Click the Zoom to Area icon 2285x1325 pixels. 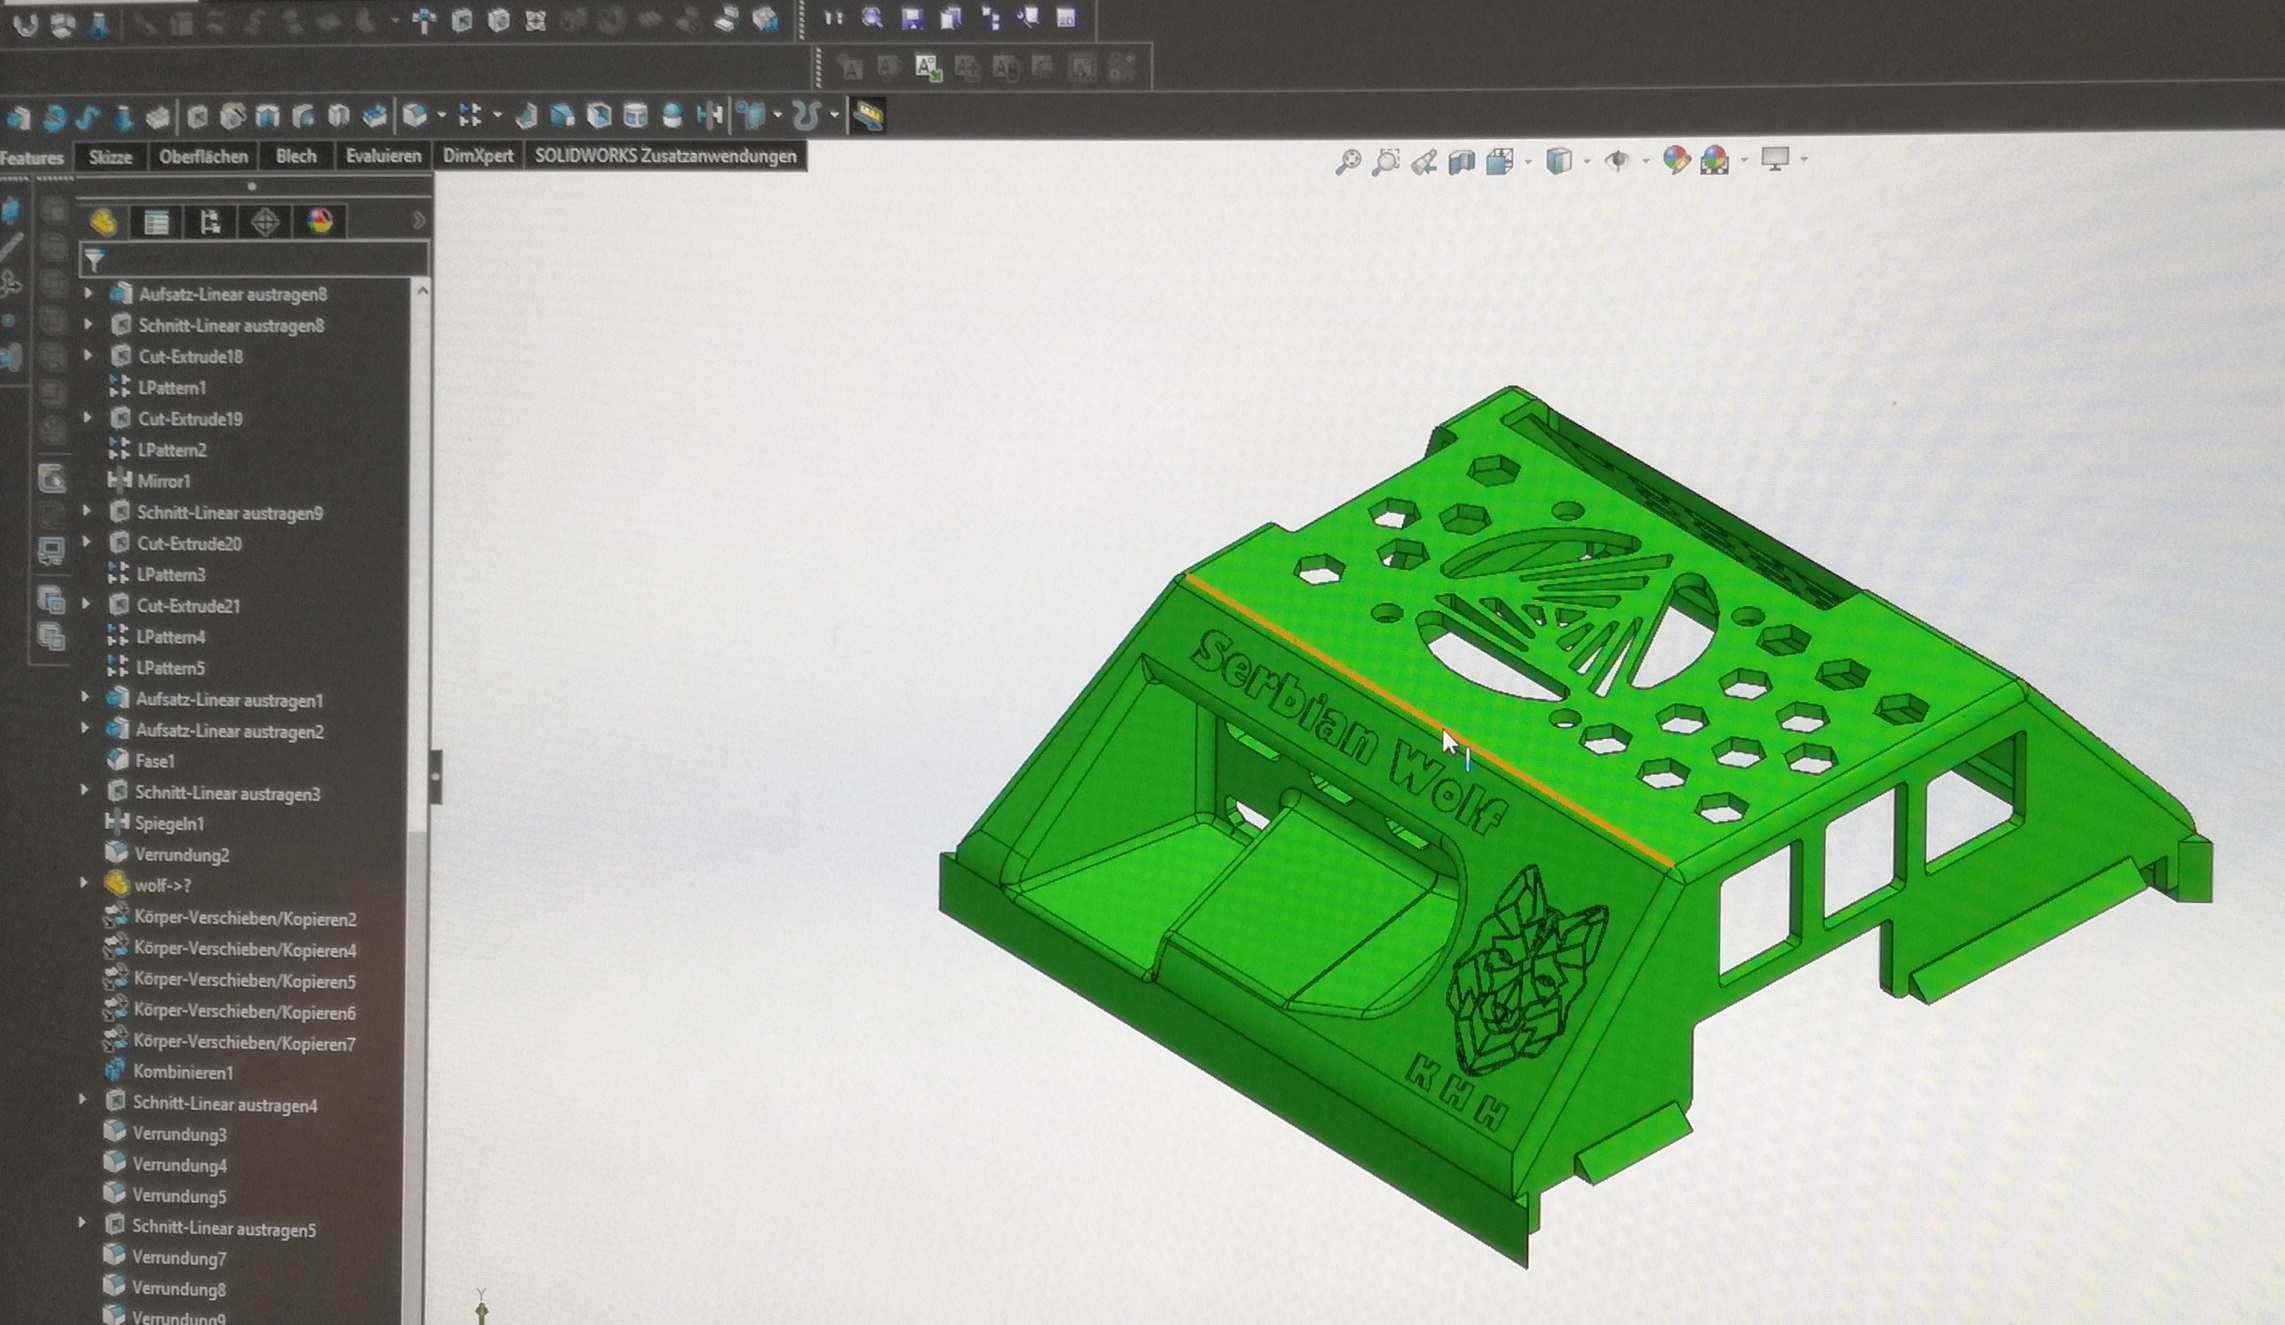[1386, 162]
